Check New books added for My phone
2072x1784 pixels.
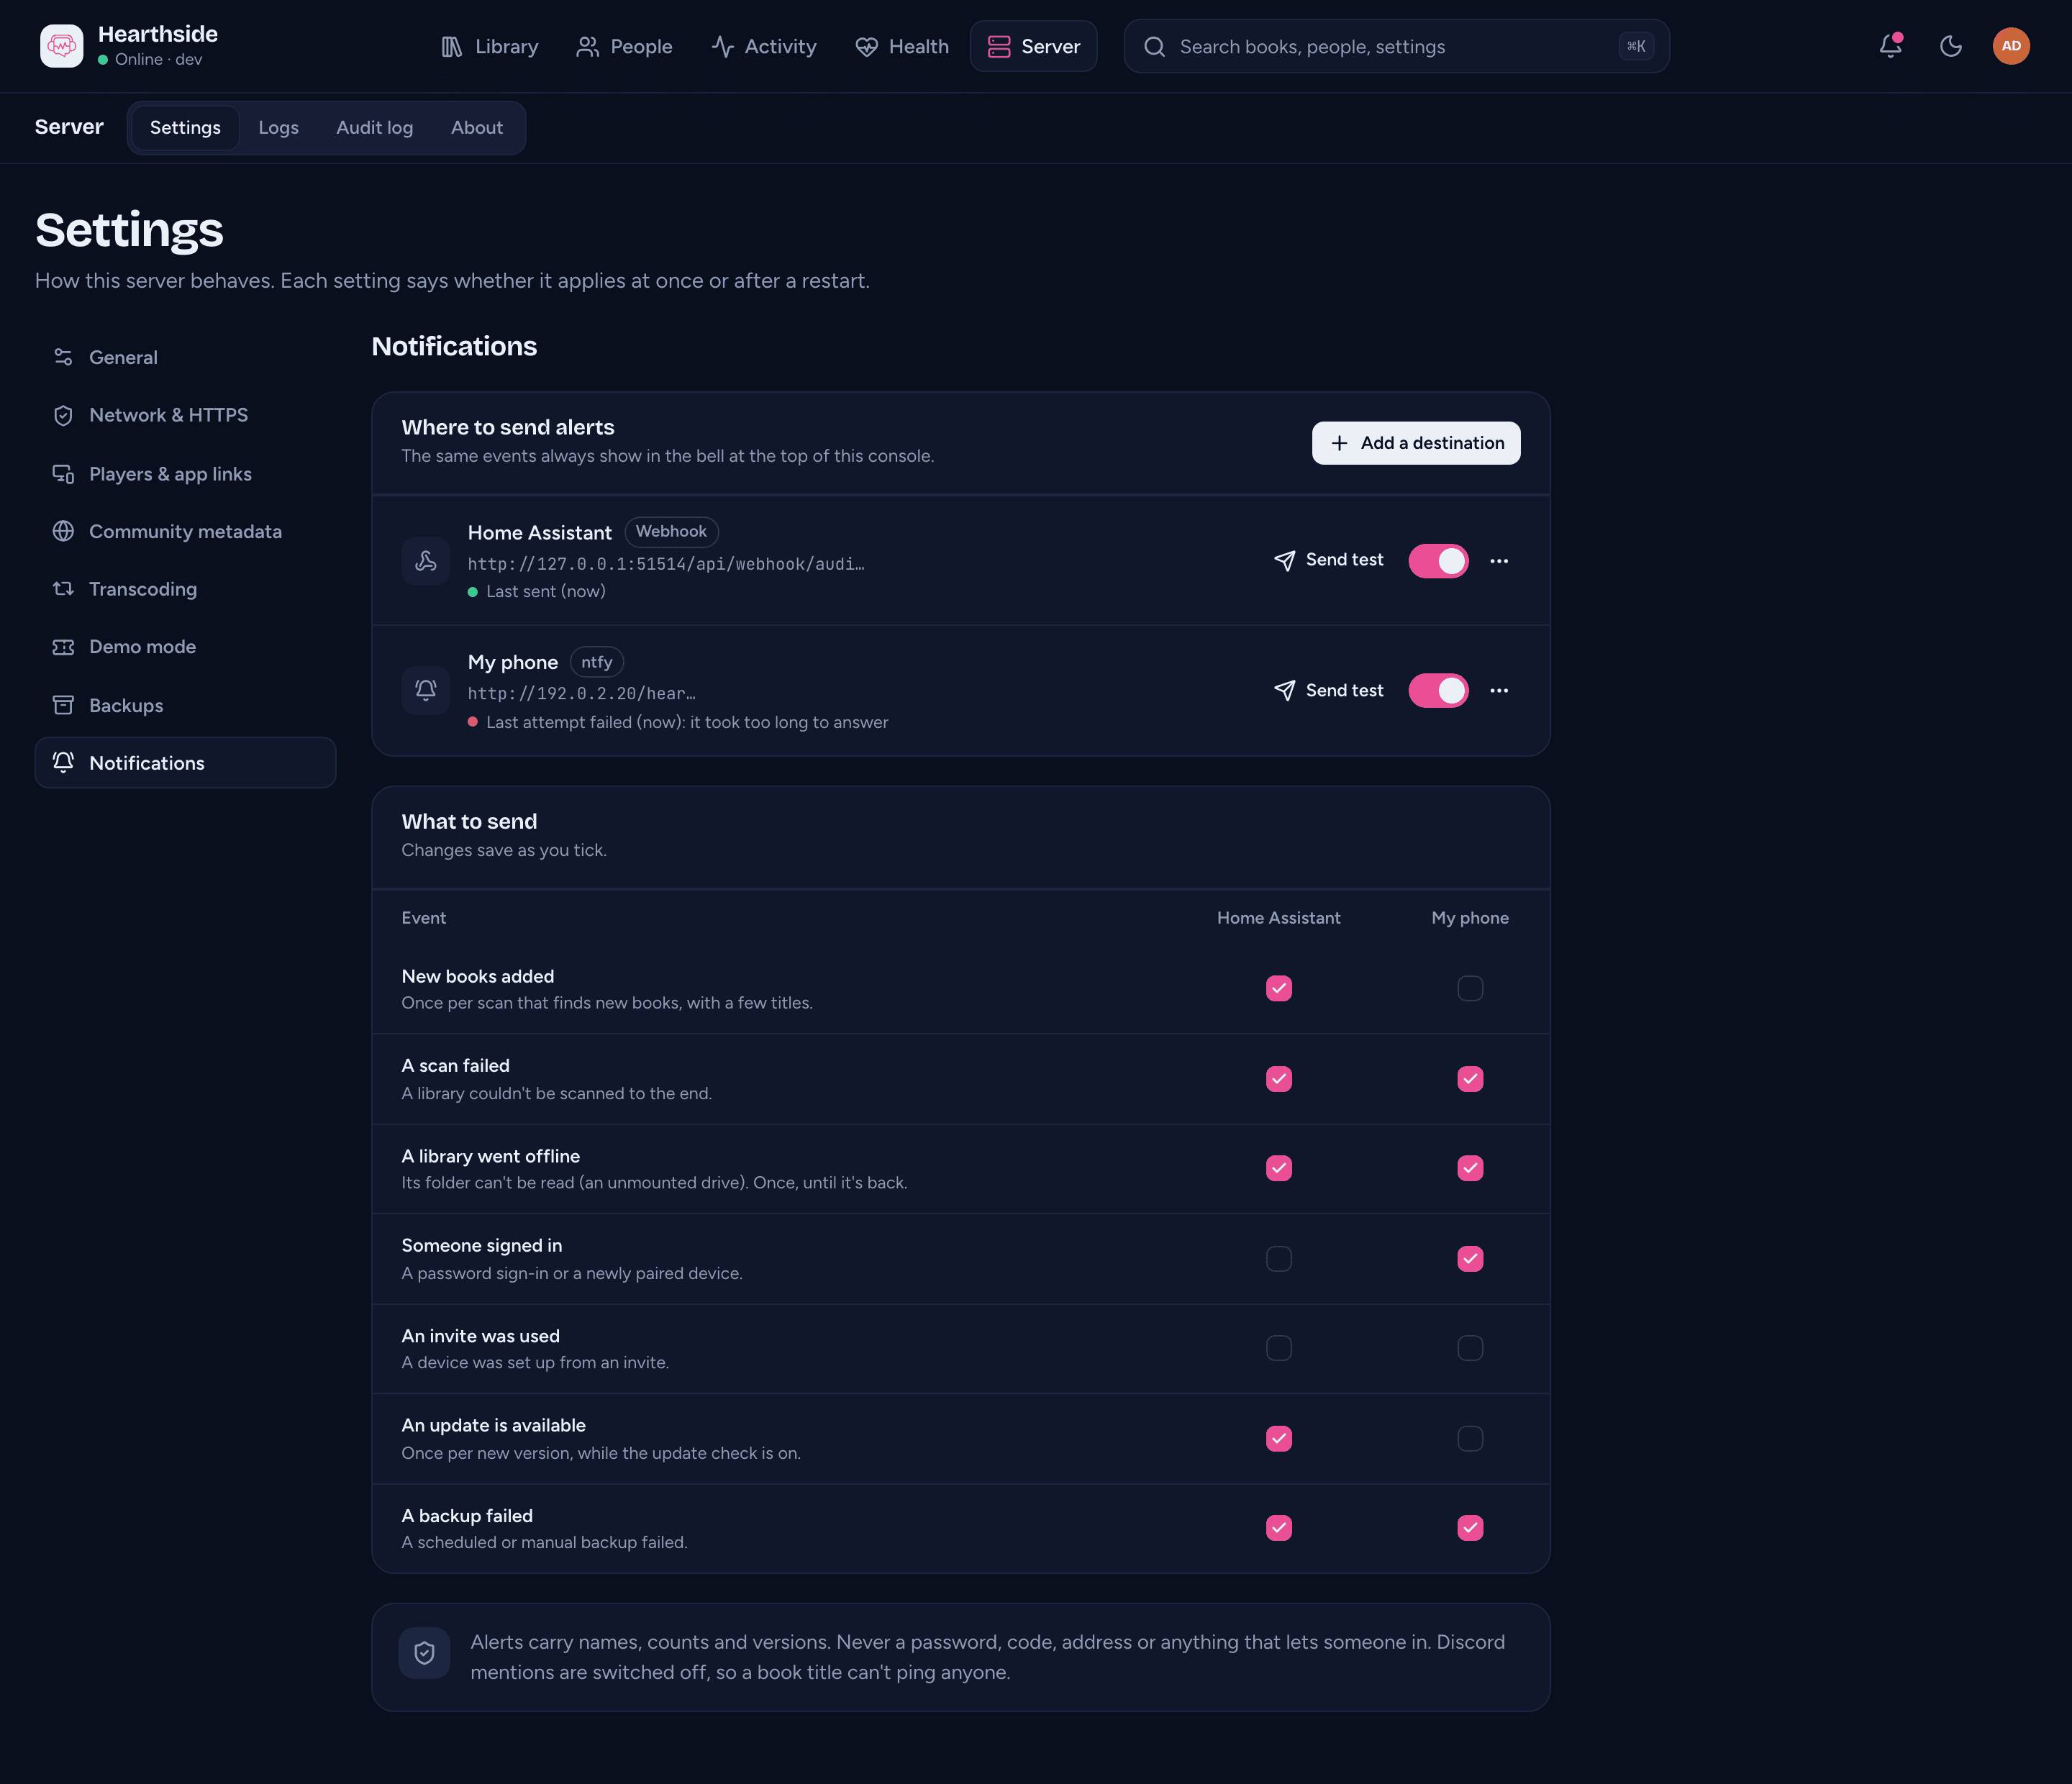[x=1470, y=988]
